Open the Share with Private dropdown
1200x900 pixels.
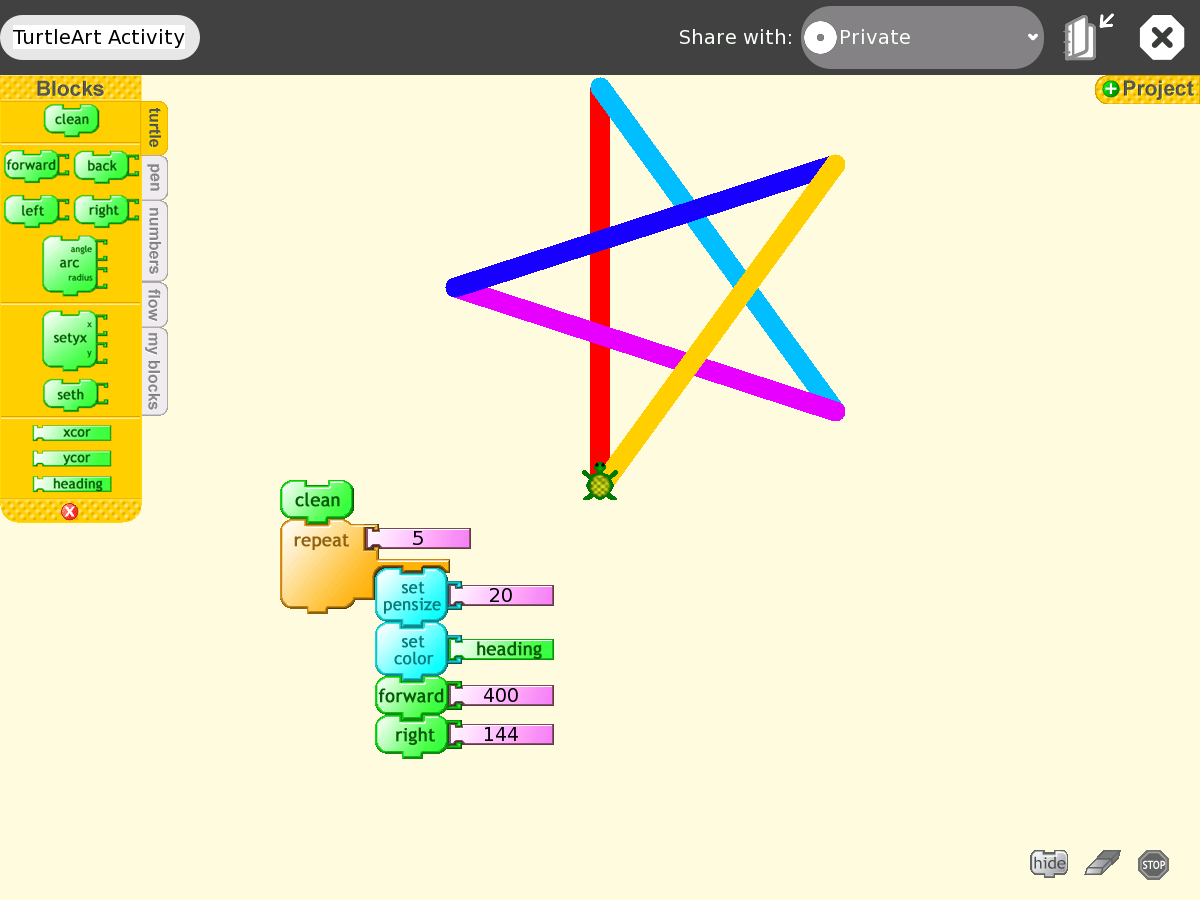click(x=922, y=38)
